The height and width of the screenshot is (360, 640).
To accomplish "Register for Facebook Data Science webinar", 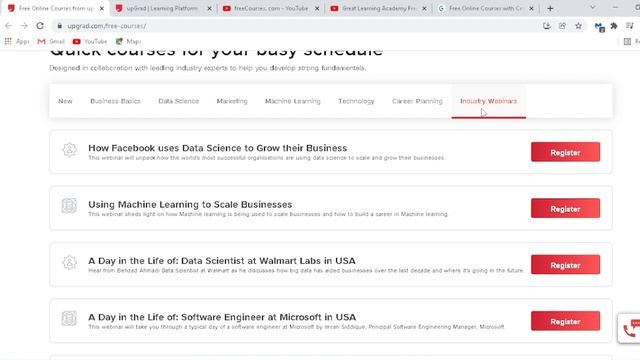I will point(565,152).
